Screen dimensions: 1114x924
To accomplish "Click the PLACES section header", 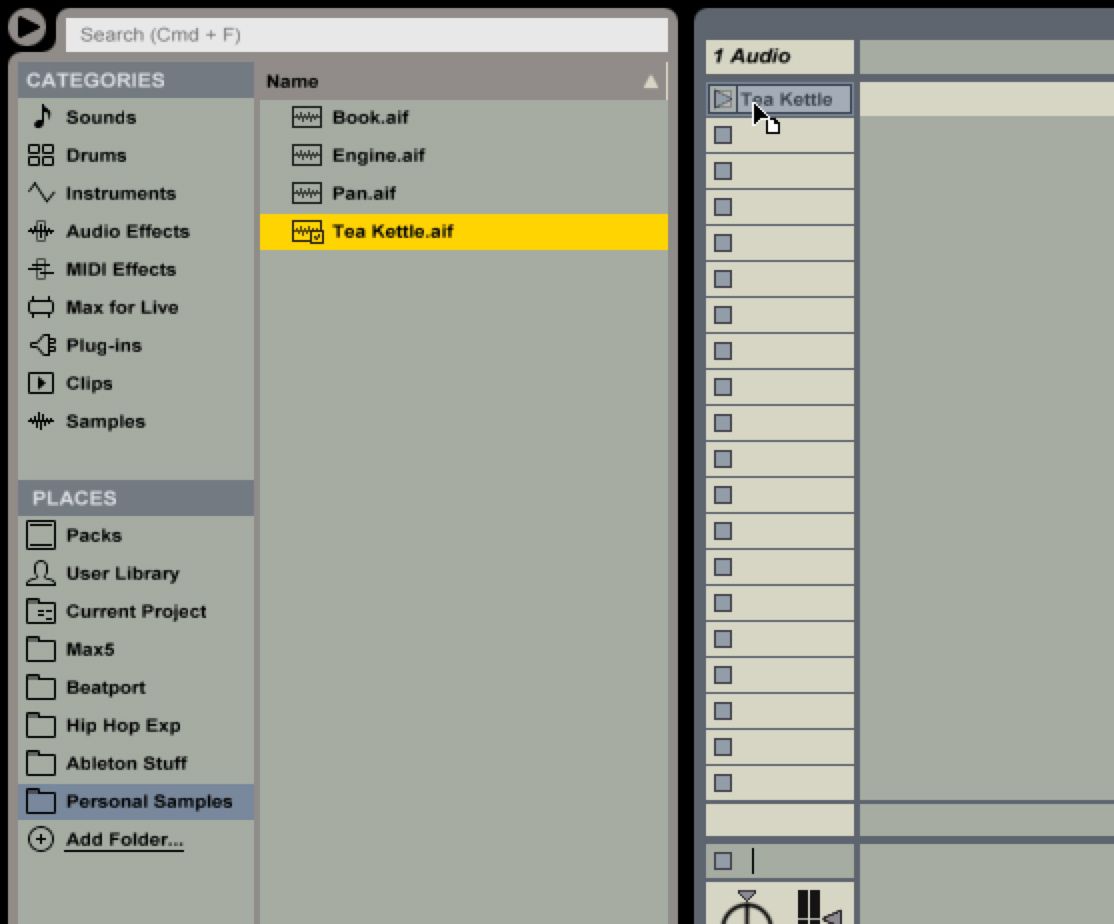I will (x=136, y=497).
